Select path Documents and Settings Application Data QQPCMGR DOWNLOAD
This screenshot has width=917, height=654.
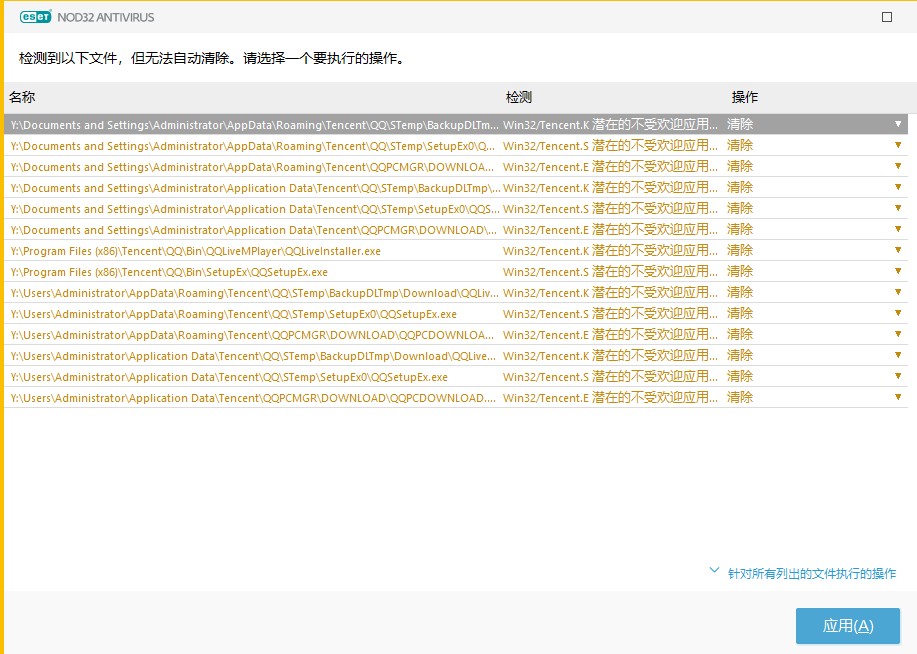(x=254, y=230)
